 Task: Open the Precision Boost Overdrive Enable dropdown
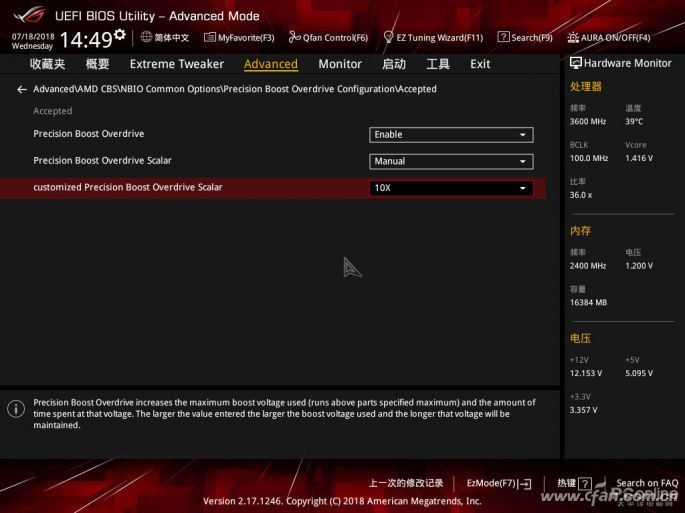coord(451,135)
